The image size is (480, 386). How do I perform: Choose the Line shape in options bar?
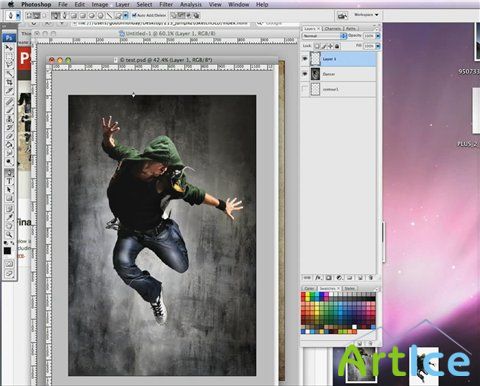109,16
